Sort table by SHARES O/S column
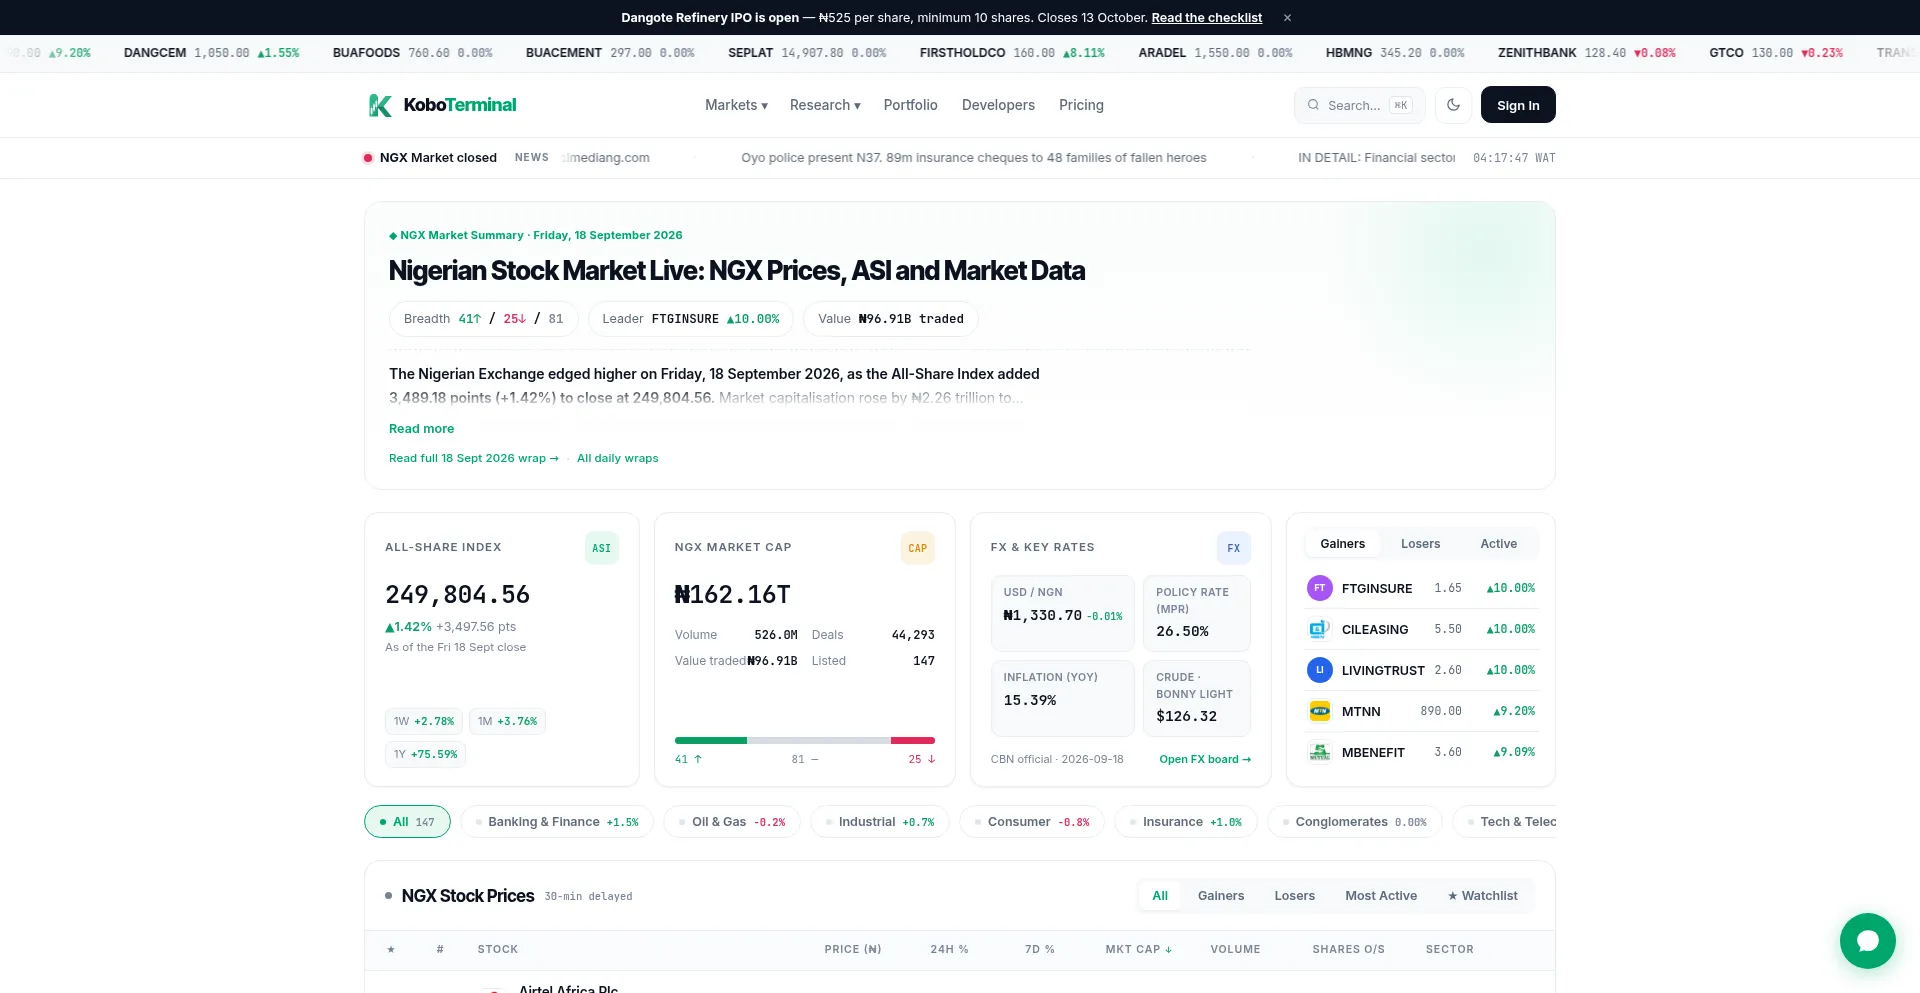The height and width of the screenshot is (993, 1920). 1348,949
